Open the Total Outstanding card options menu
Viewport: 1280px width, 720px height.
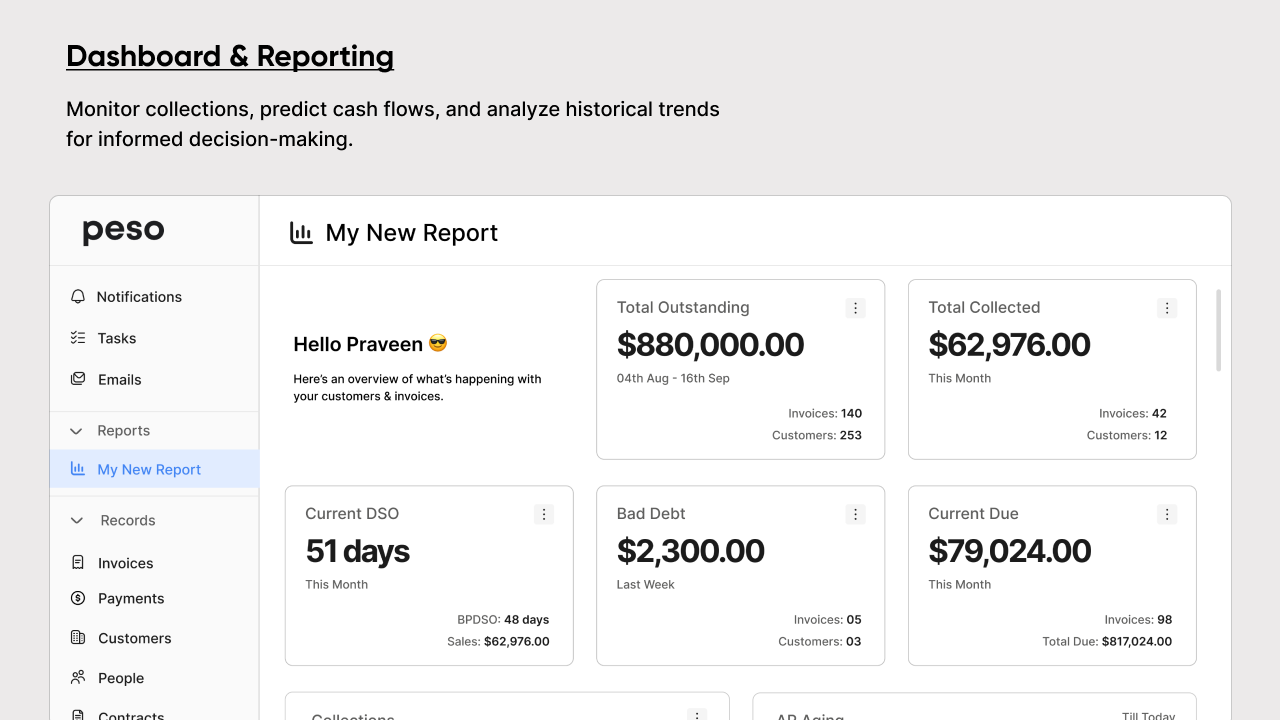coord(855,308)
